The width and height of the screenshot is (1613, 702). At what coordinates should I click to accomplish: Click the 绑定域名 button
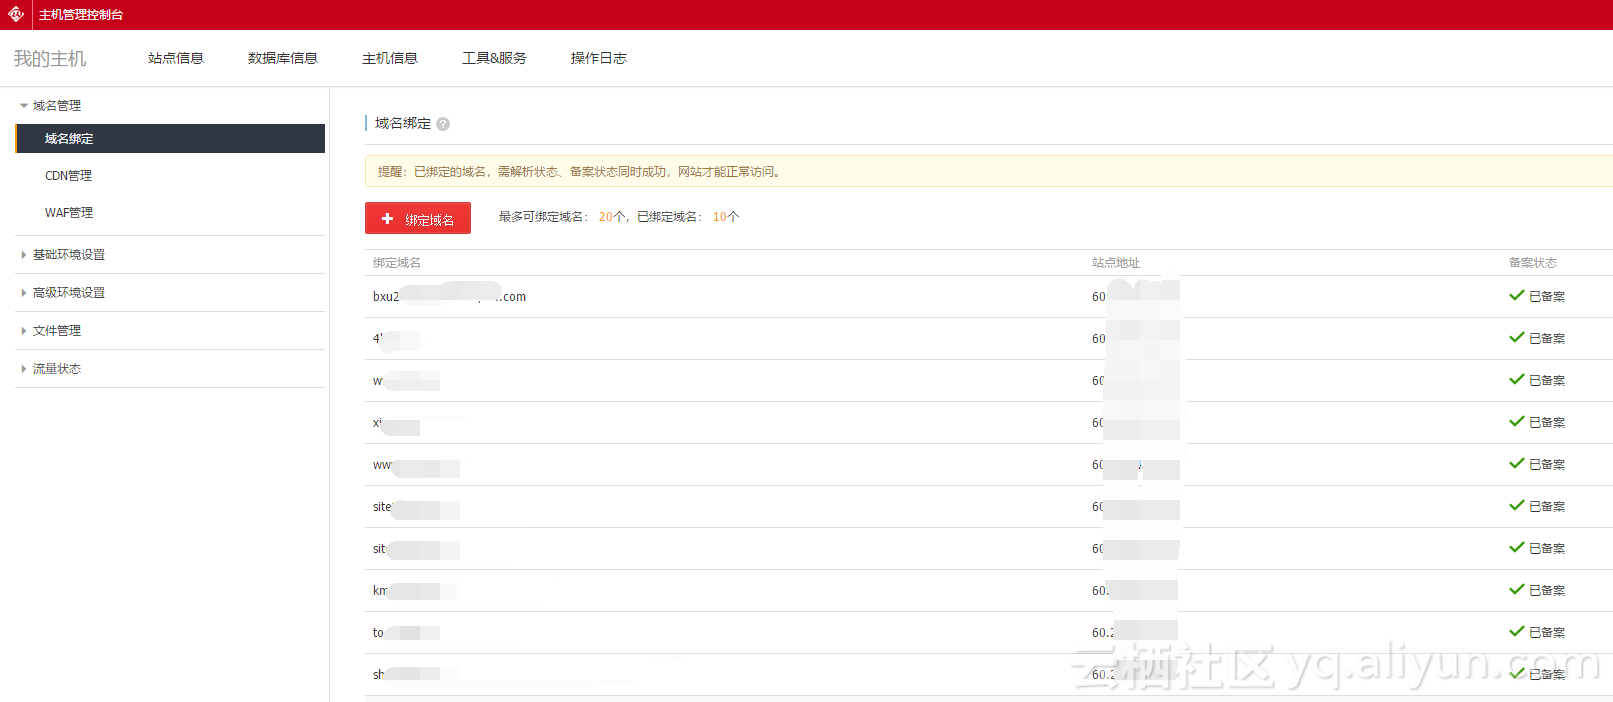[x=418, y=219]
